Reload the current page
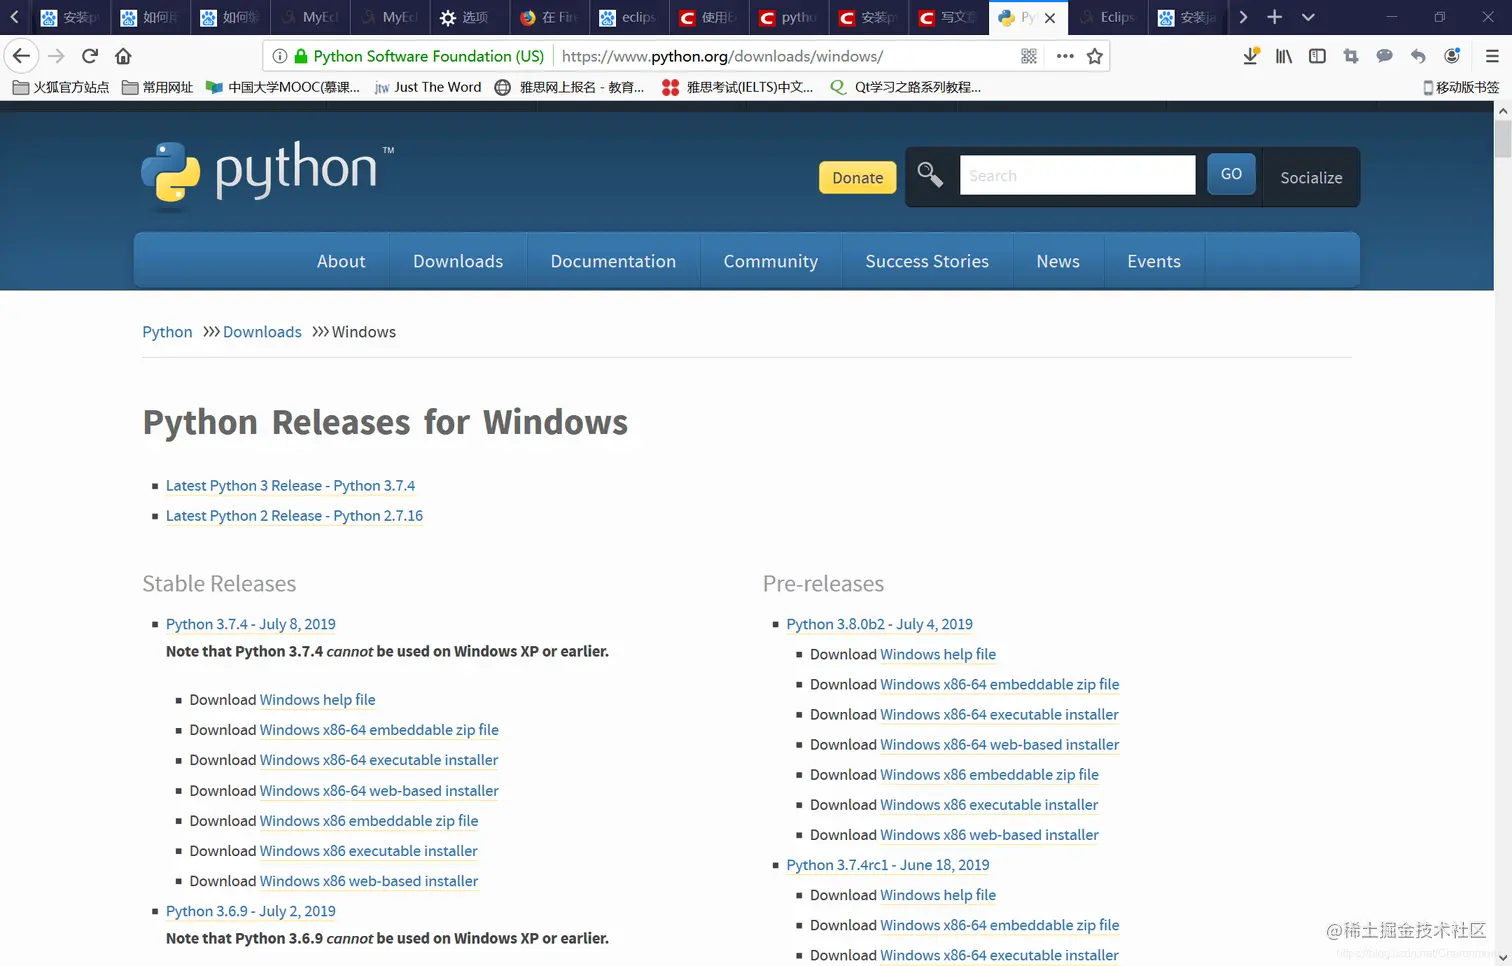The width and height of the screenshot is (1512, 966). (90, 56)
